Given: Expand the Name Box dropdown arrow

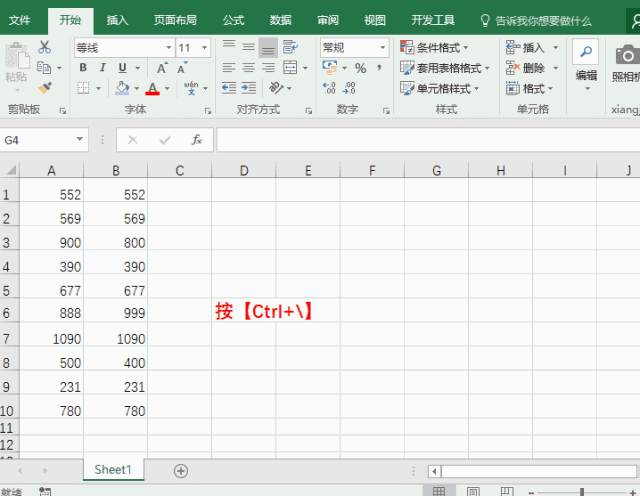Looking at the screenshot, I should pos(80,140).
